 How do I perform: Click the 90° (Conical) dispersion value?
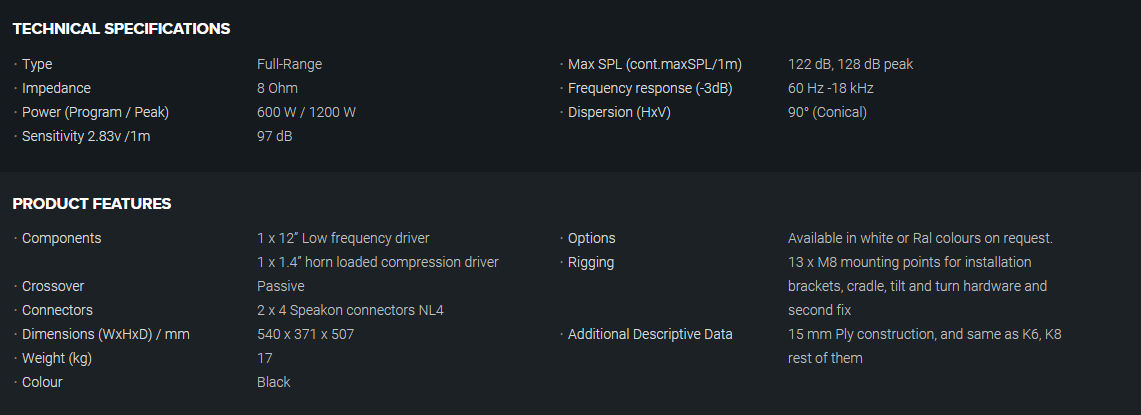pos(827,112)
